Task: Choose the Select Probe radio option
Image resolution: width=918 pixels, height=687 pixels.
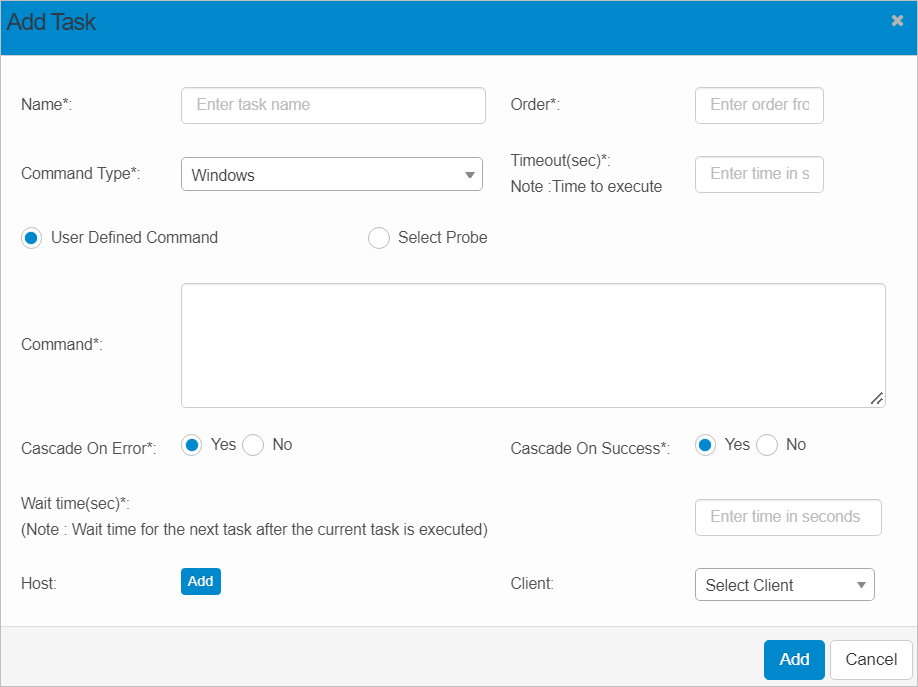Action: pyautogui.click(x=379, y=238)
